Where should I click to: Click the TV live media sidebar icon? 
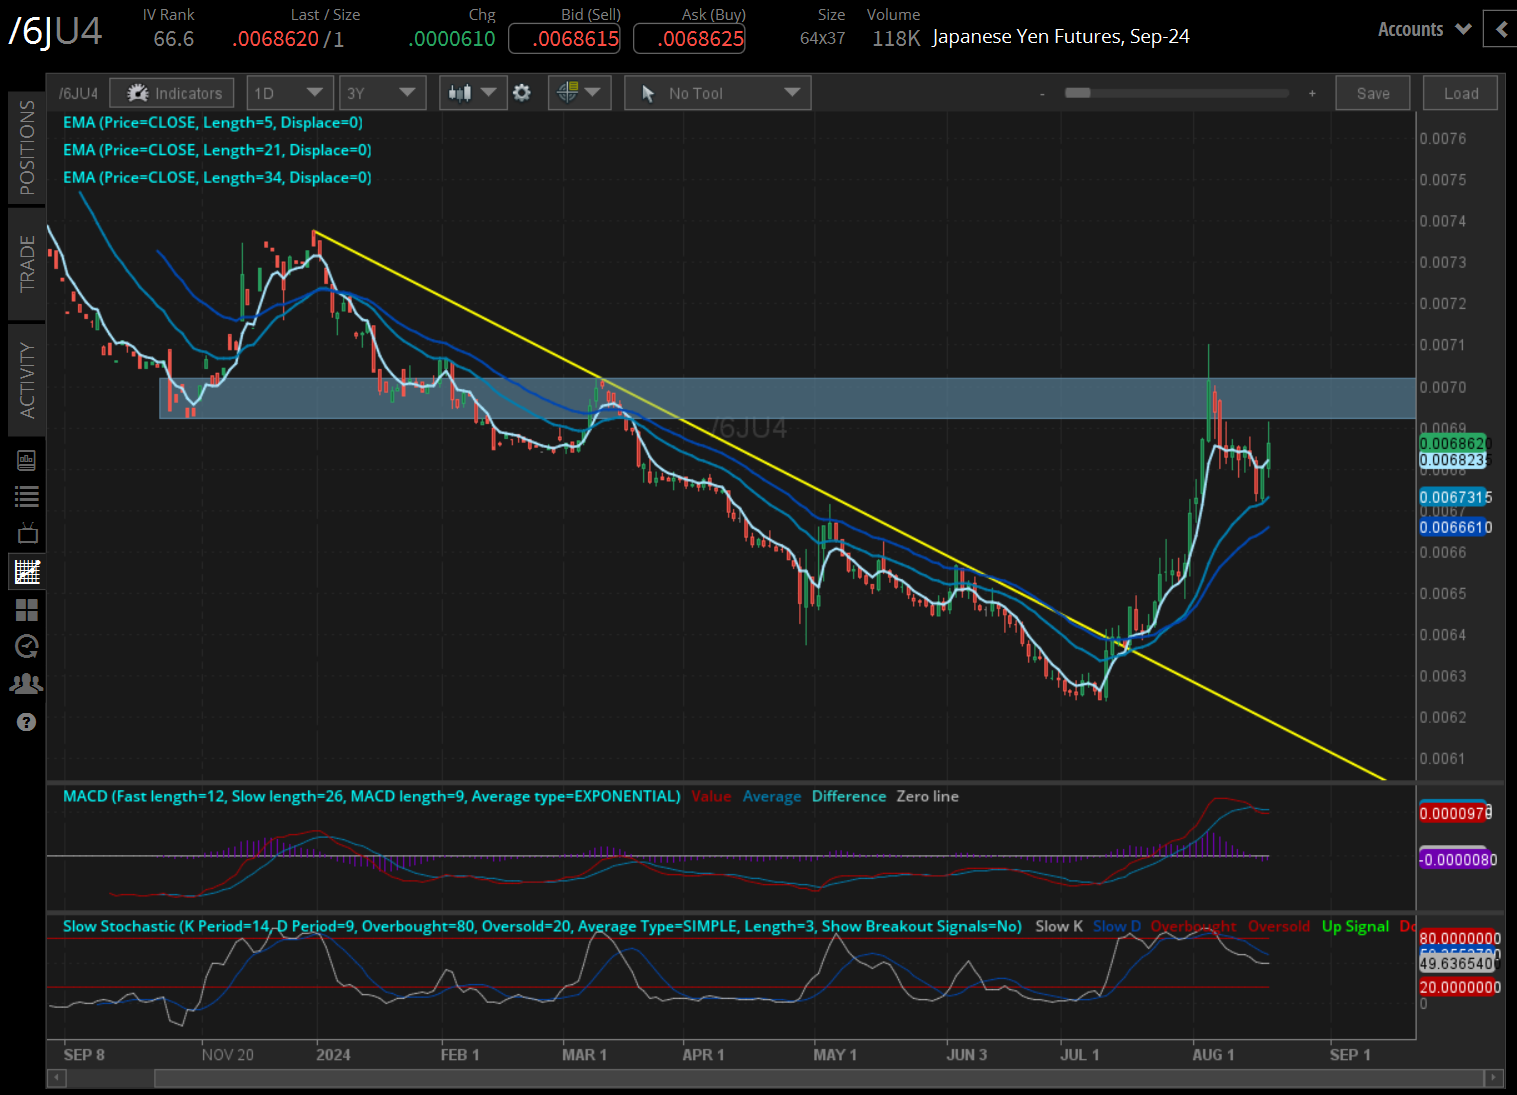pyautogui.click(x=27, y=533)
